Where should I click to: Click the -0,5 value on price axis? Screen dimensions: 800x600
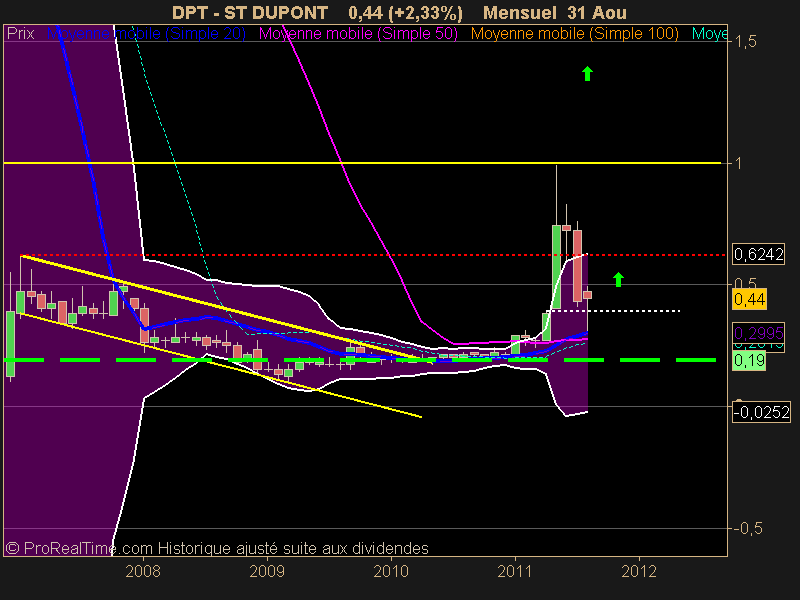pos(748,529)
